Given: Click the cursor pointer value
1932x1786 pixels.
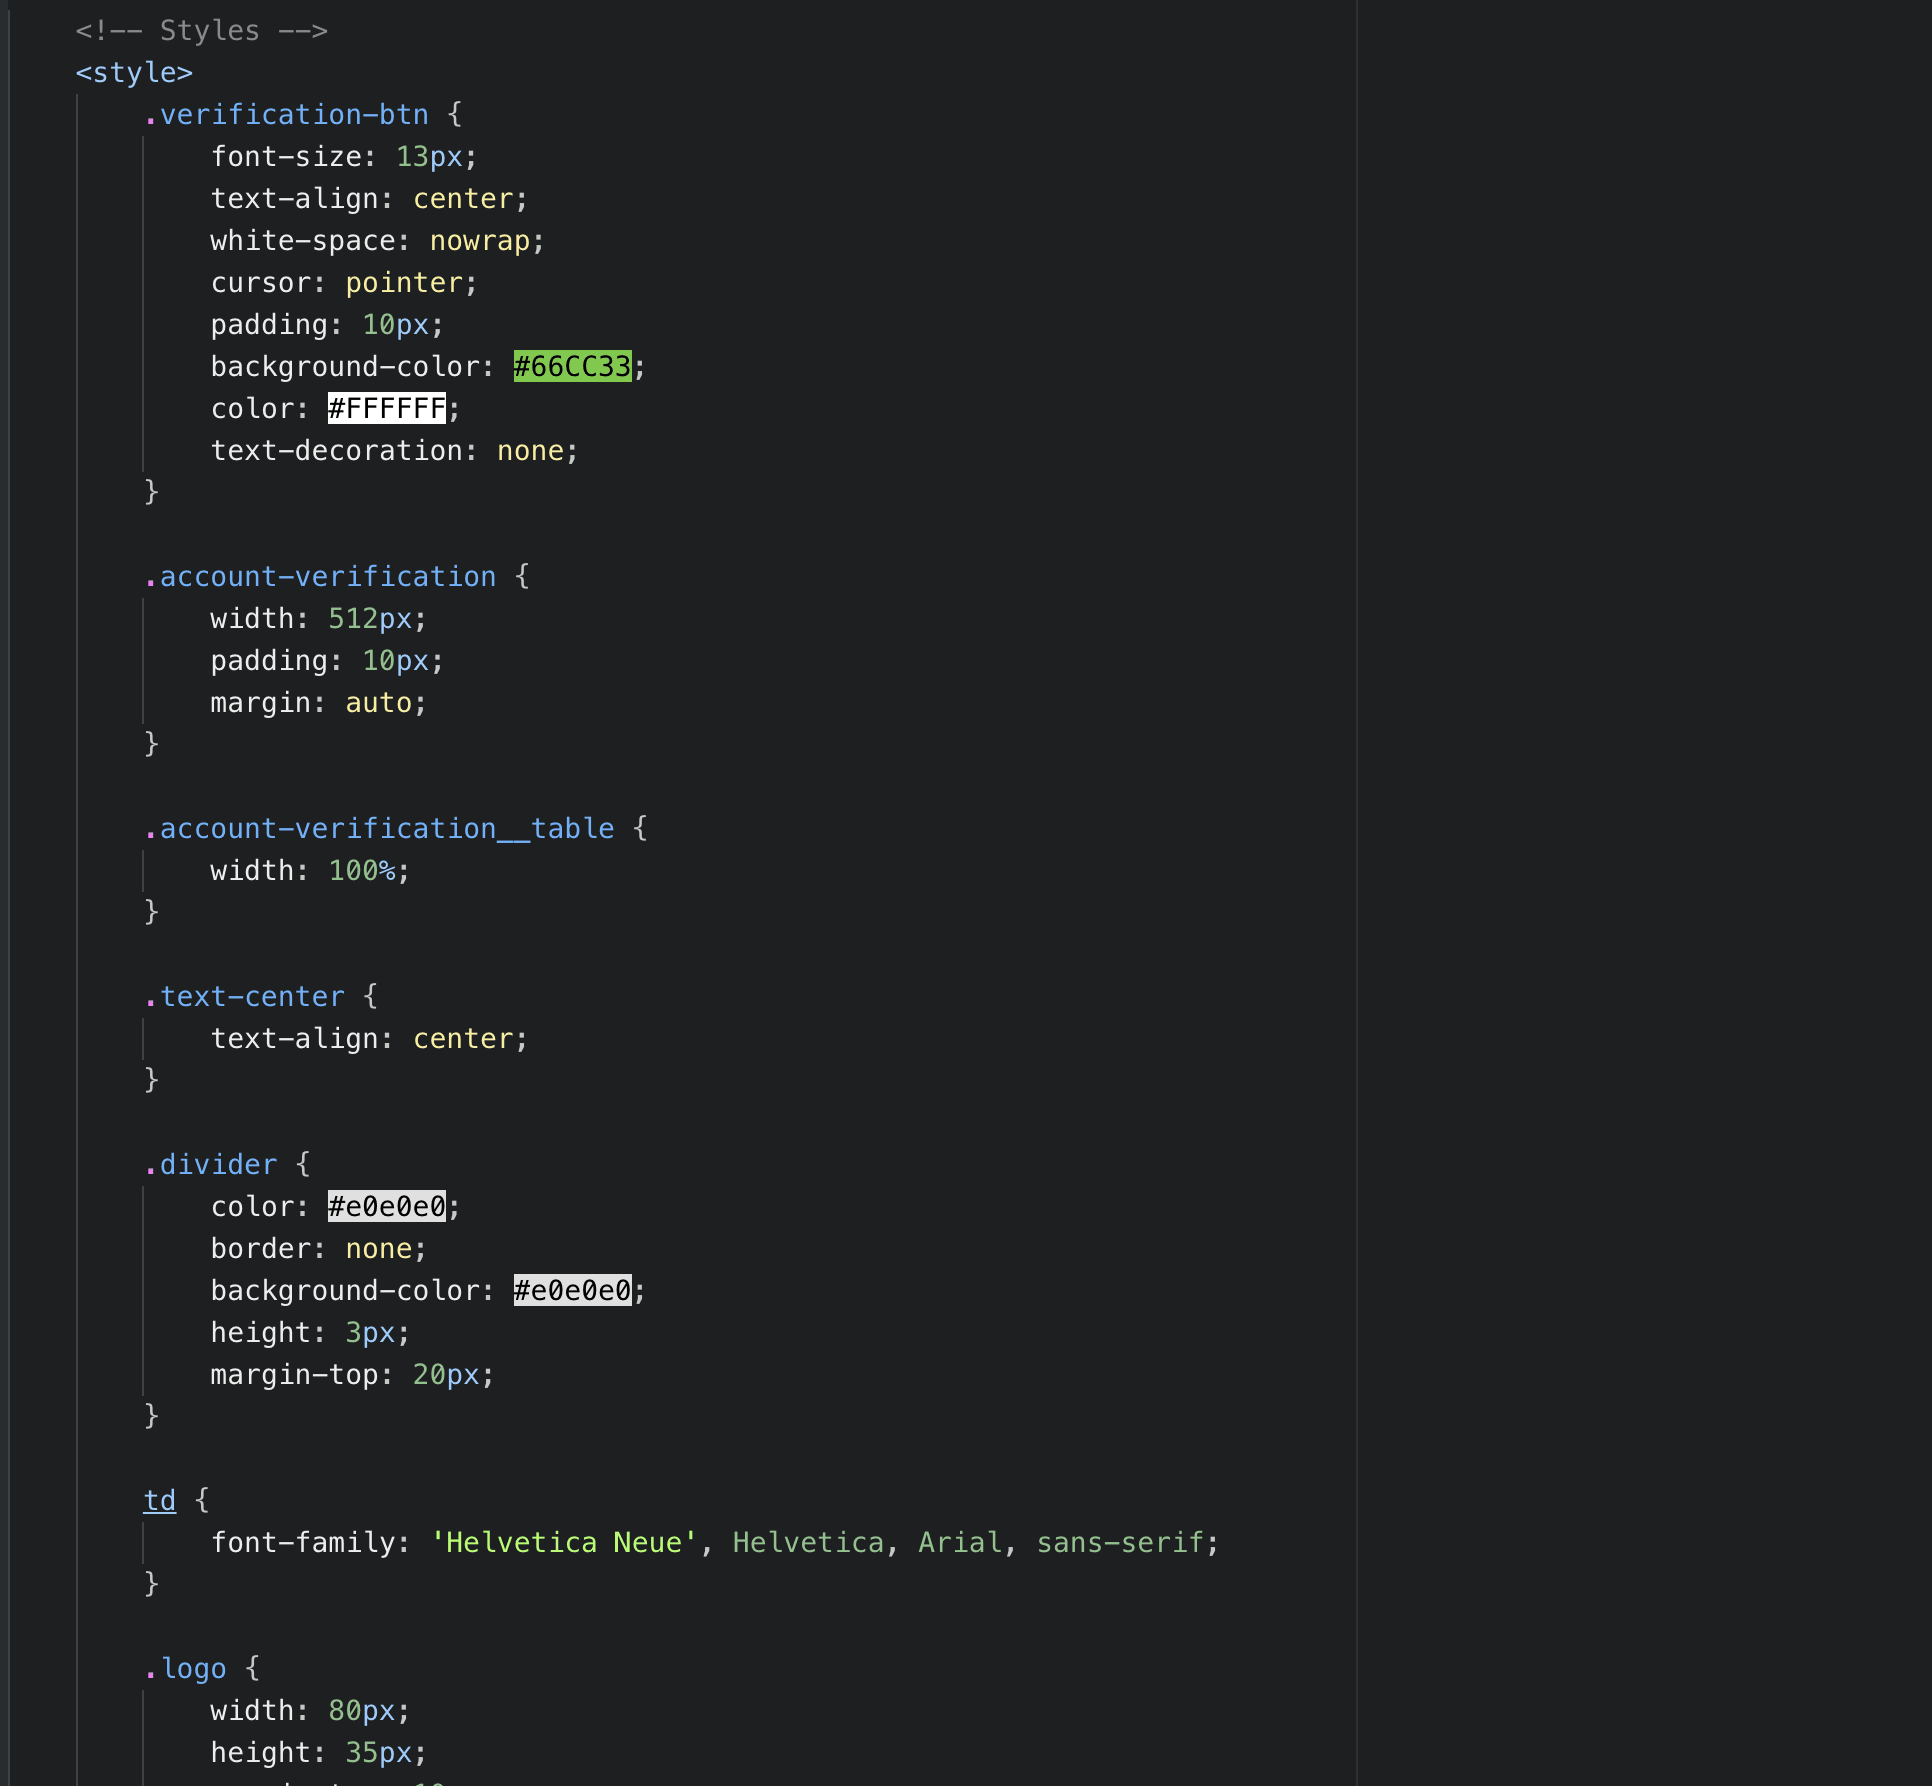Looking at the screenshot, I should 404,283.
